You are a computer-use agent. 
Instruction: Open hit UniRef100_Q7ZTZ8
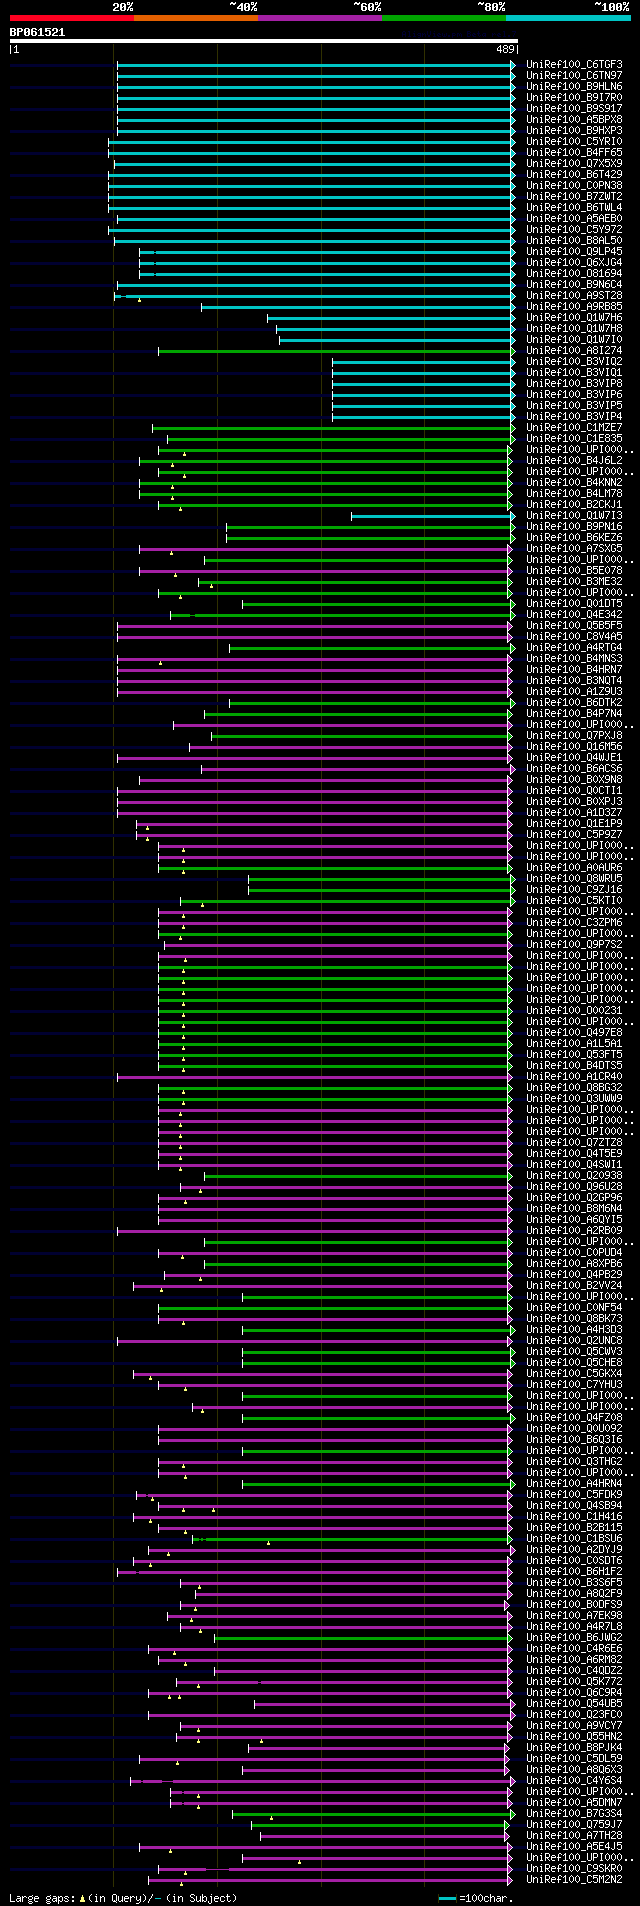574,1142
